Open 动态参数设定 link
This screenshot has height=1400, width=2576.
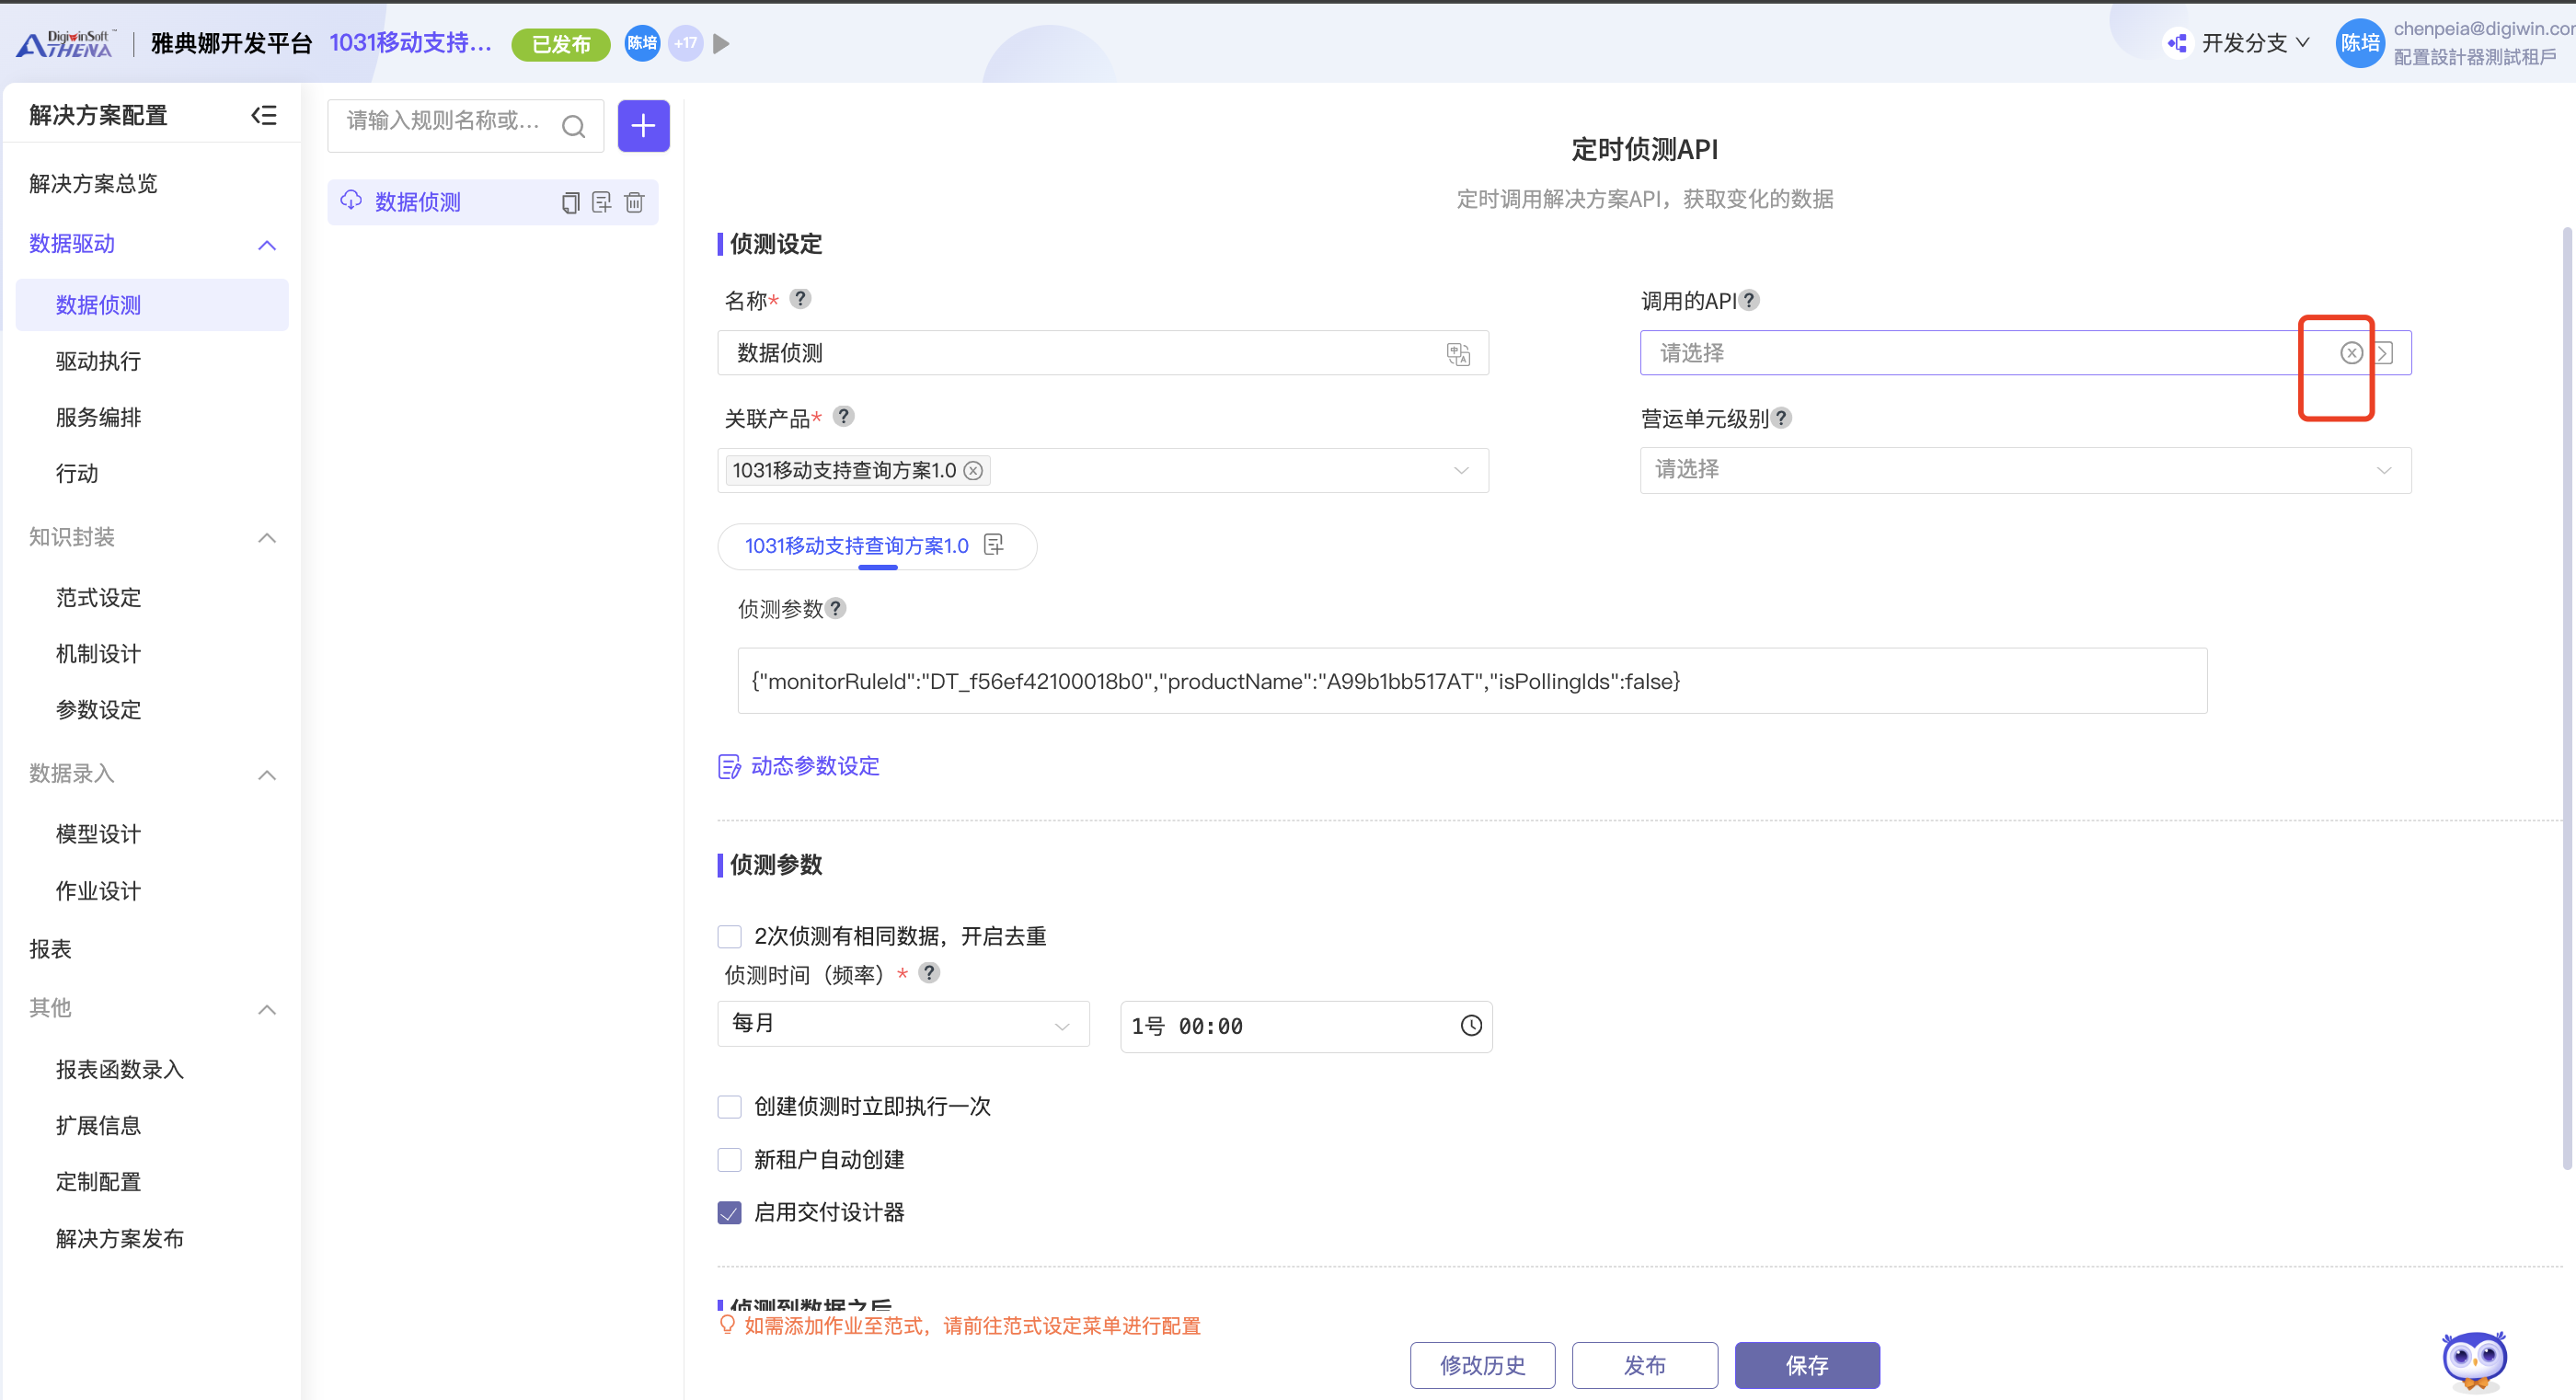(x=814, y=766)
